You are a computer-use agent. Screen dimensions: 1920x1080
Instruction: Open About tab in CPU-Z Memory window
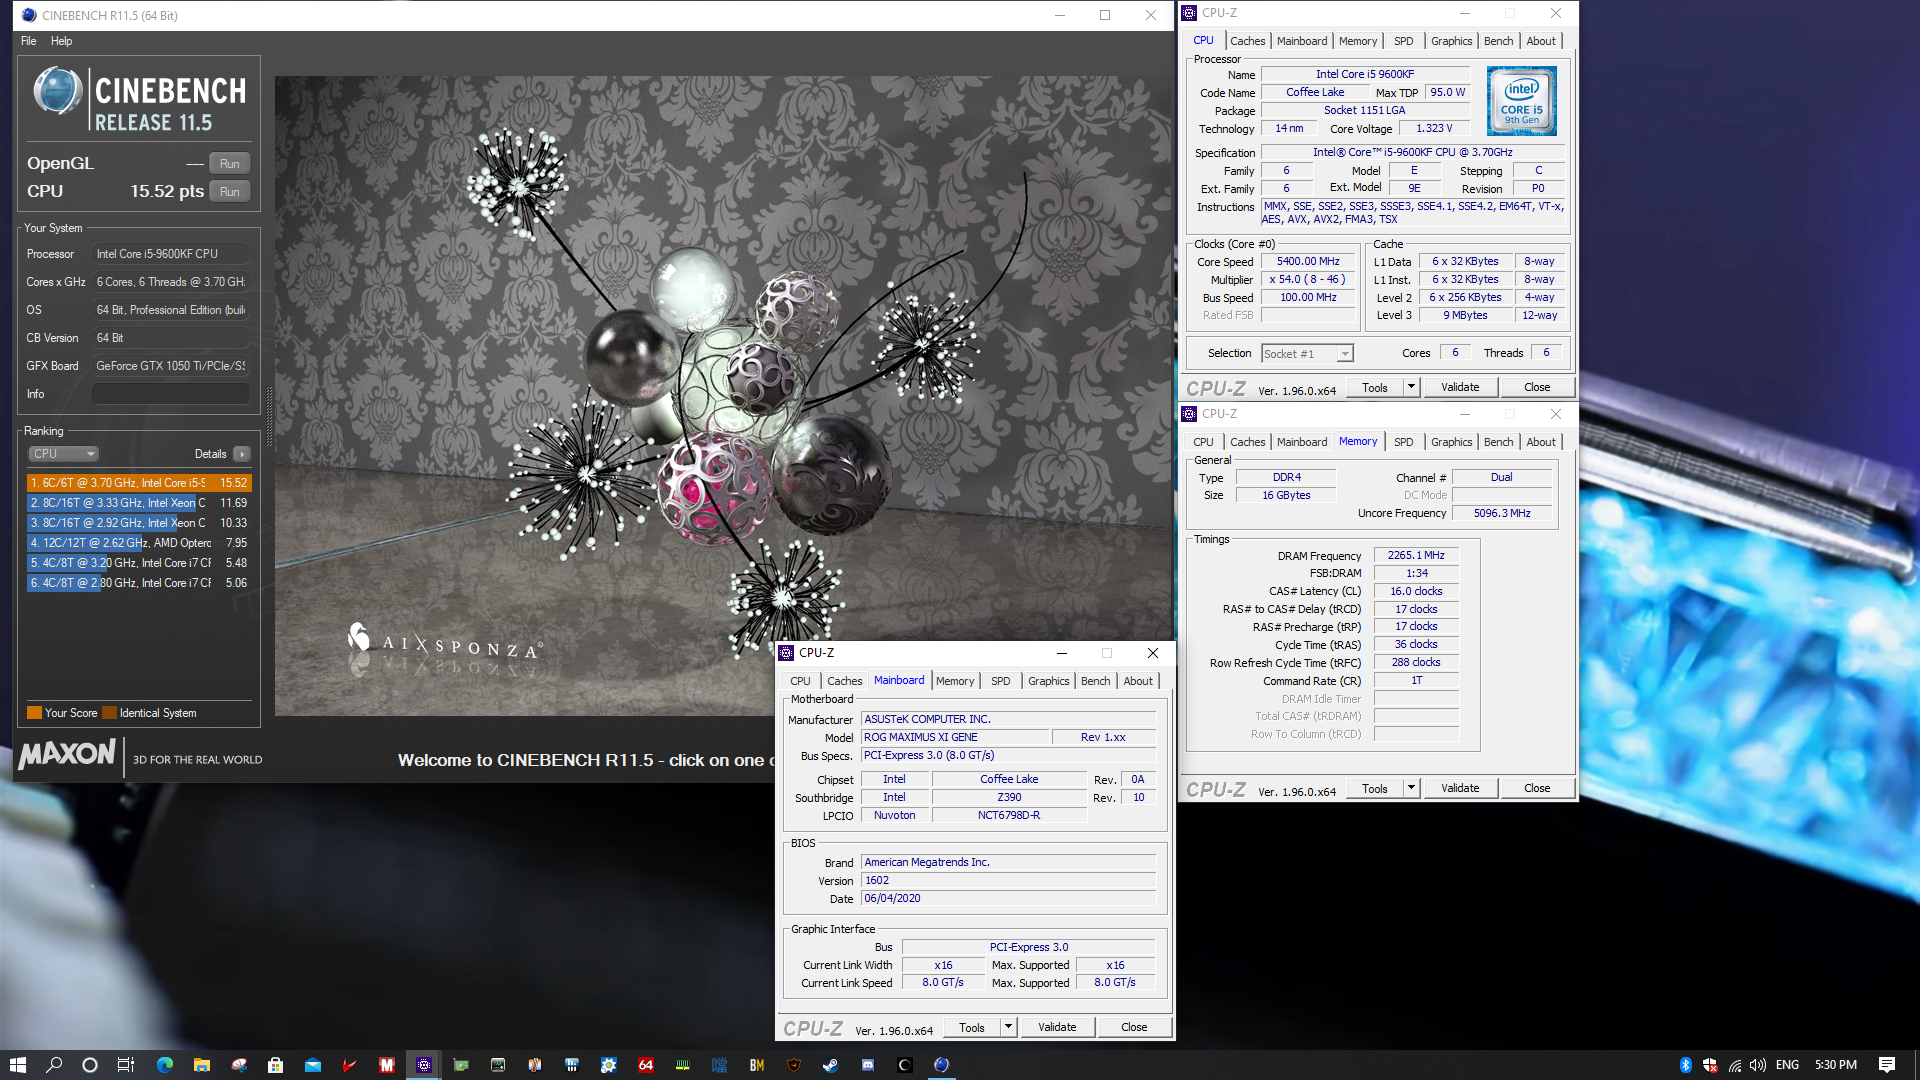click(1540, 442)
